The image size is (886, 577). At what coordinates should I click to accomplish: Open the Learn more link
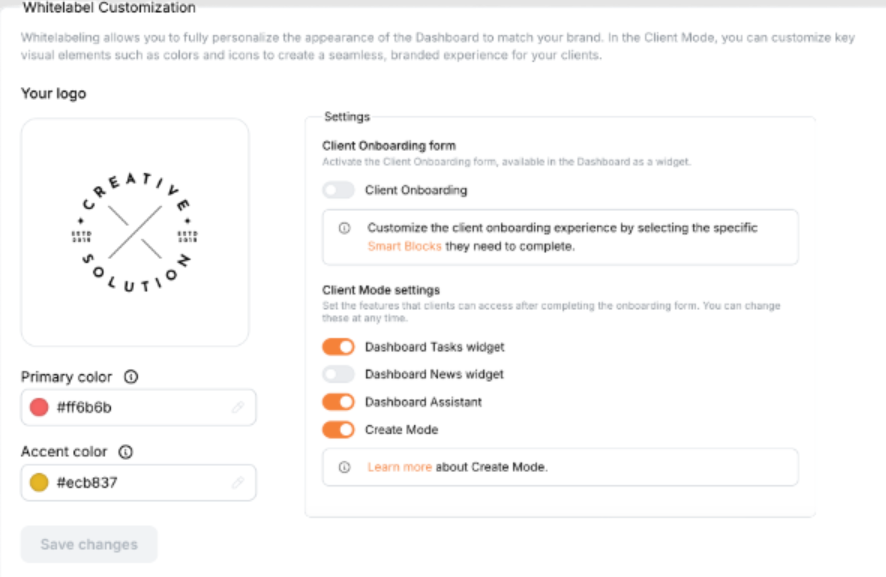[x=399, y=467]
